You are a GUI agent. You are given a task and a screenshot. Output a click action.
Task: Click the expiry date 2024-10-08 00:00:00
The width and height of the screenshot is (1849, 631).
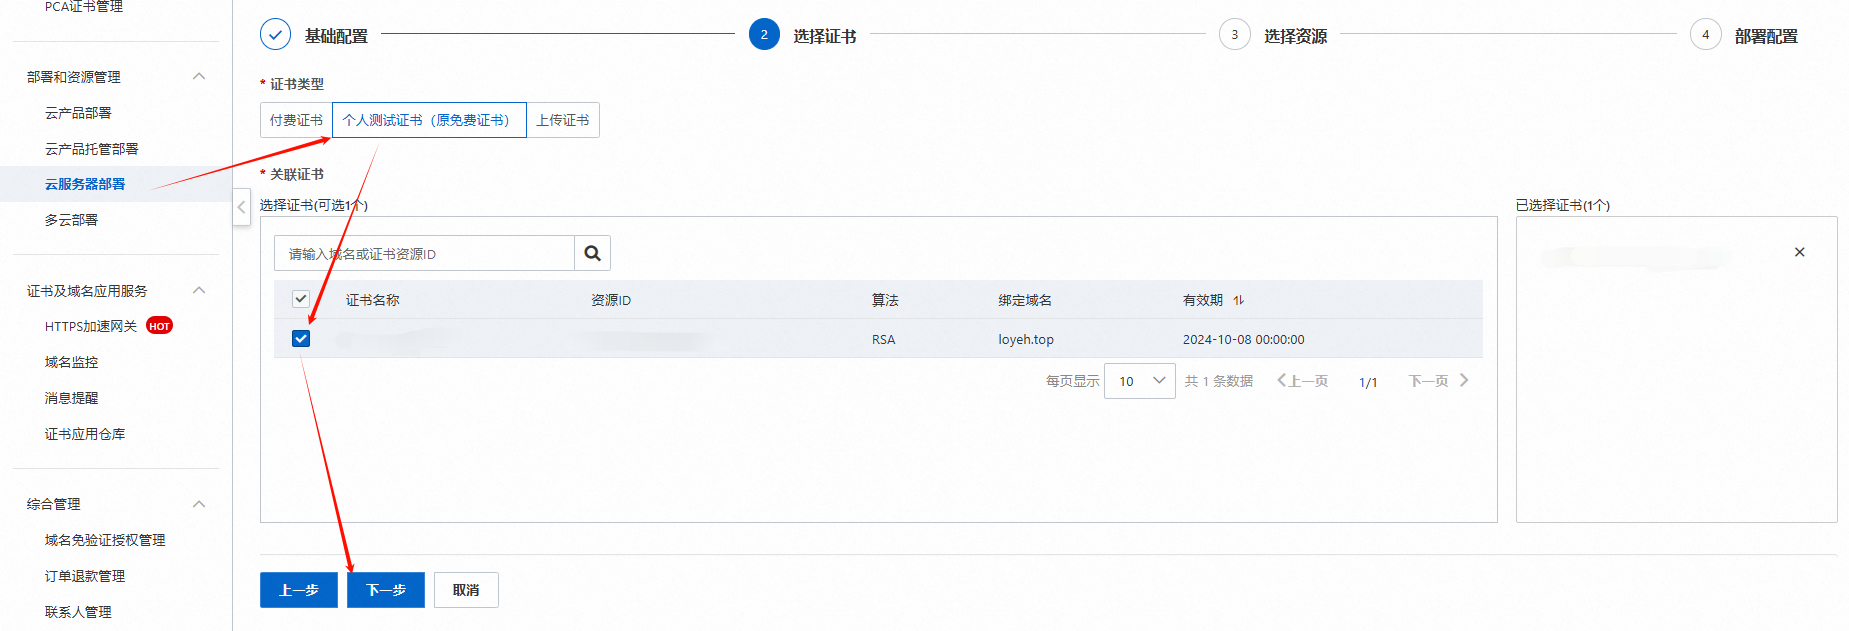[x=1243, y=340]
